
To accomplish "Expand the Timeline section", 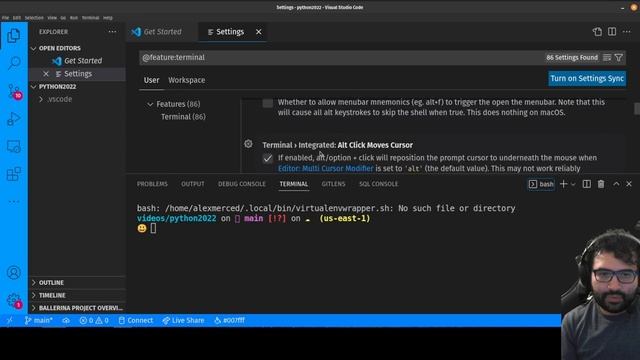I will [x=77, y=295].
